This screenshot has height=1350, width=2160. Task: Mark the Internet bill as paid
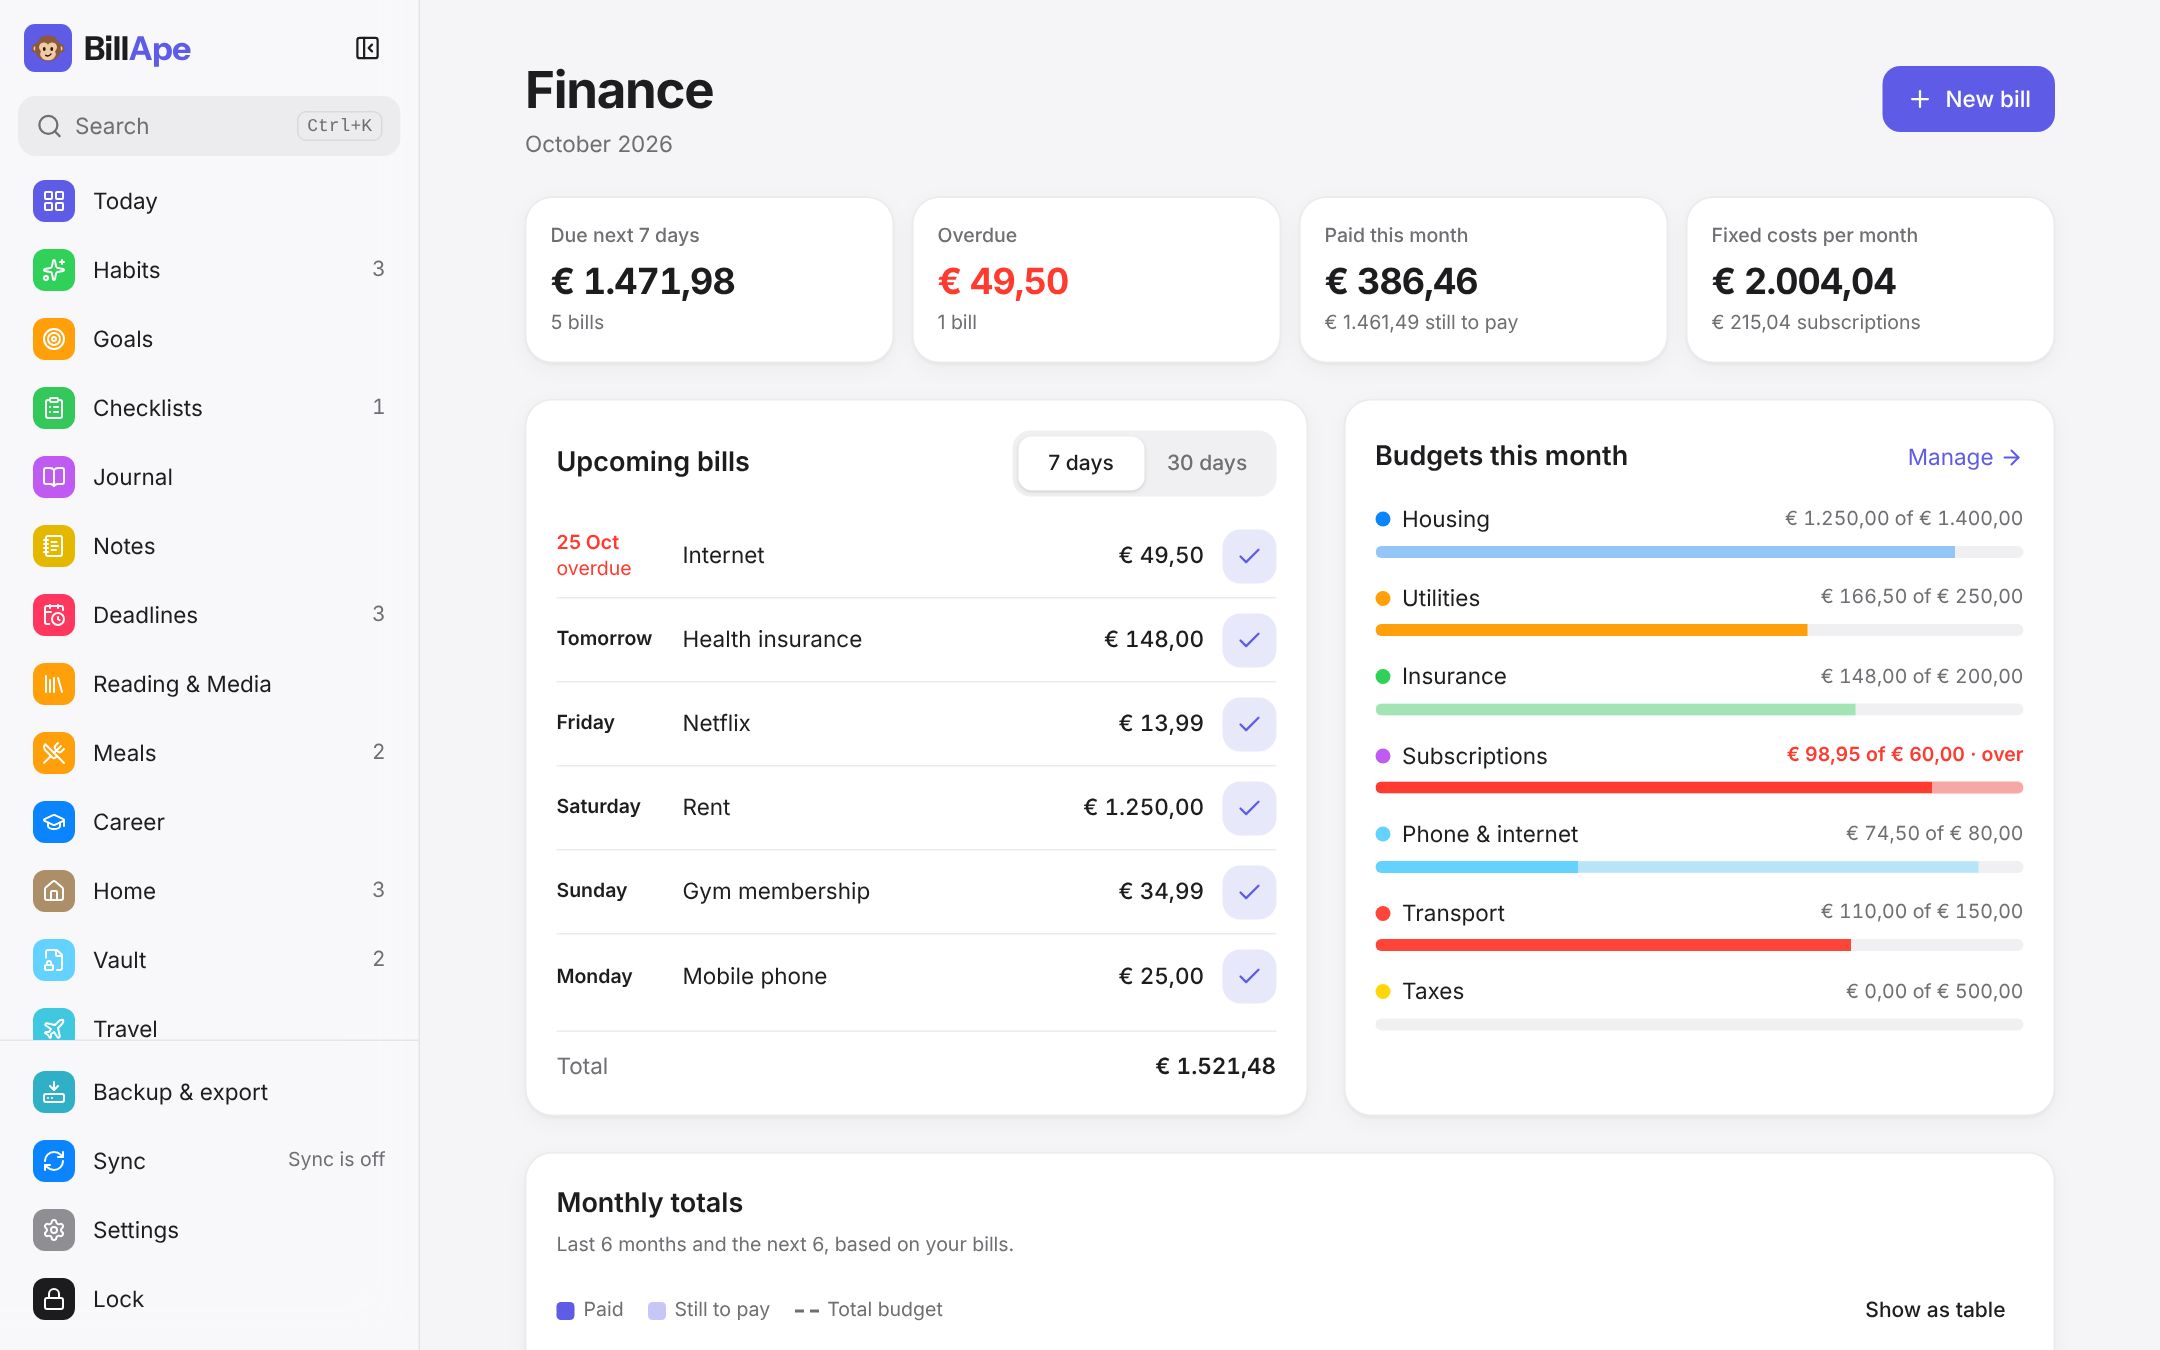coord(1249,556)
